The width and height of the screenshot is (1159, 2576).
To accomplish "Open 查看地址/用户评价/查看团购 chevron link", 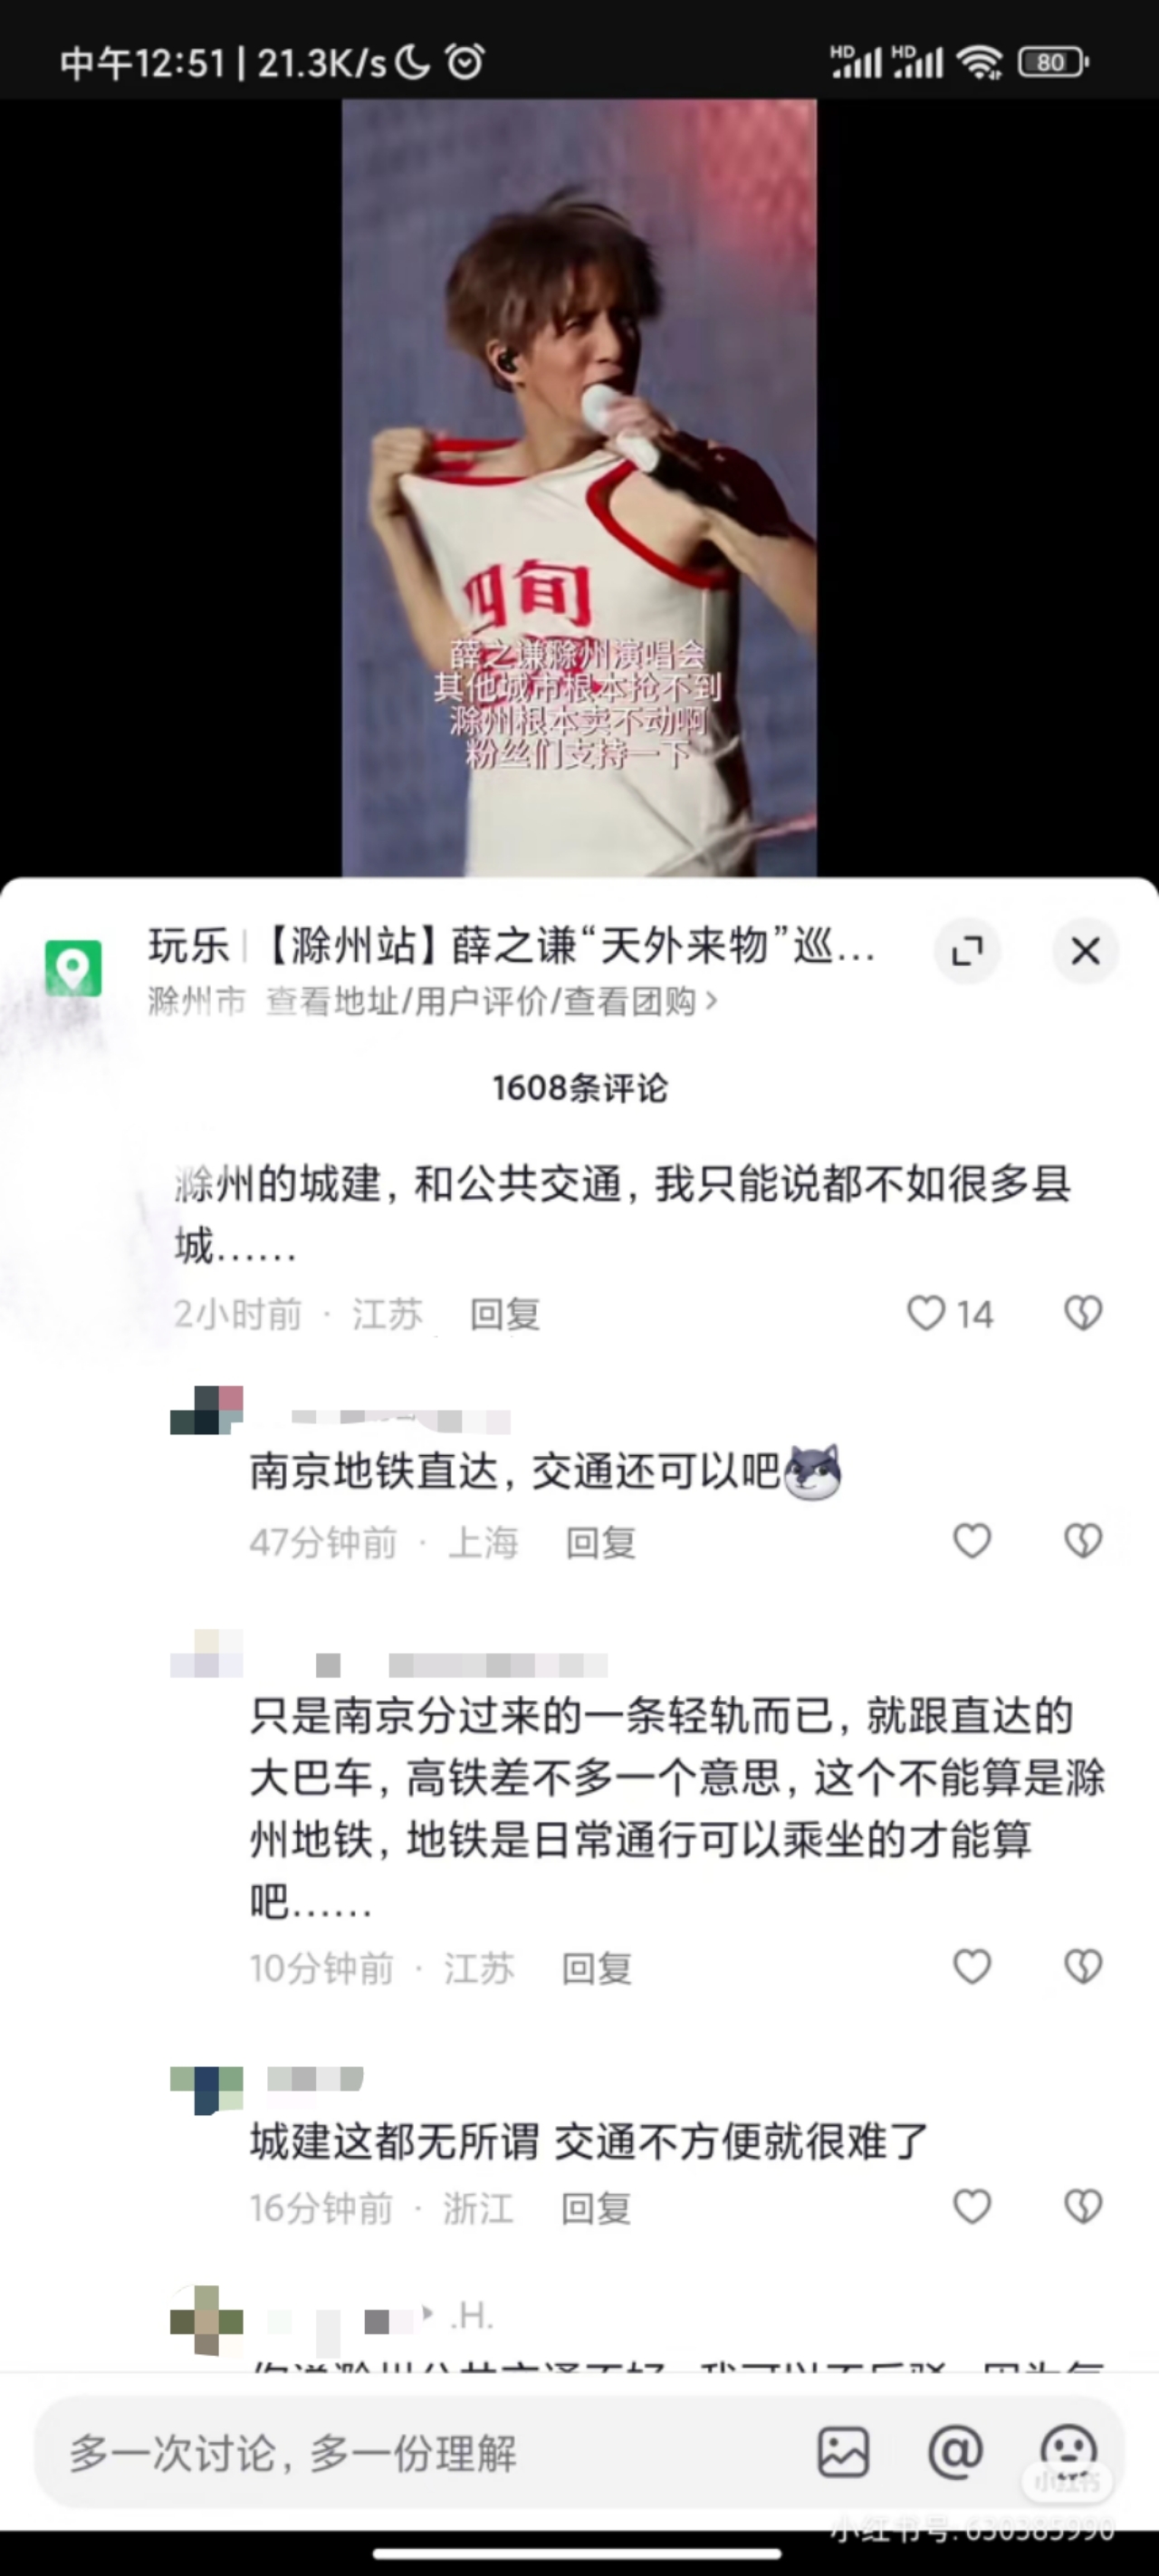I will coord(491,1001).
